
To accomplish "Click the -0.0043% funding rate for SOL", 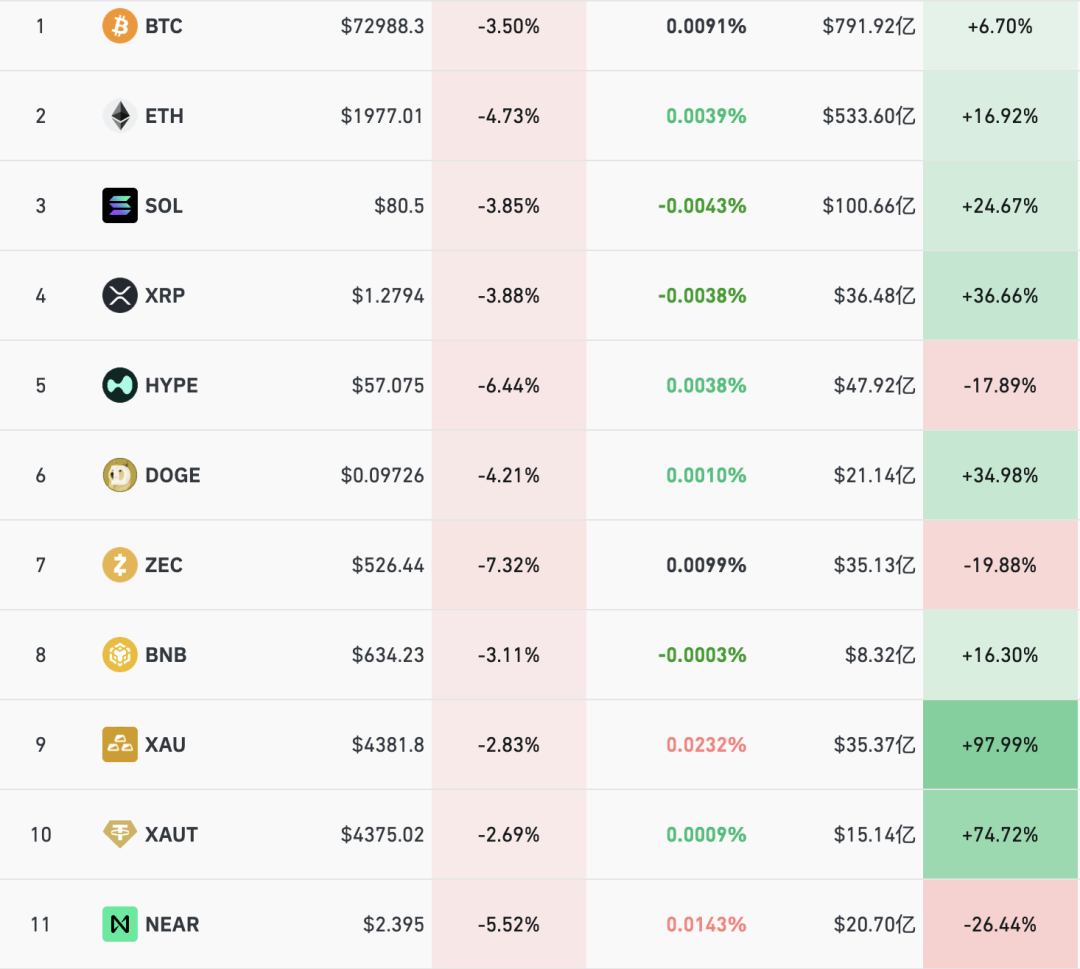I will pyautogui.click(x=702, y=205).
